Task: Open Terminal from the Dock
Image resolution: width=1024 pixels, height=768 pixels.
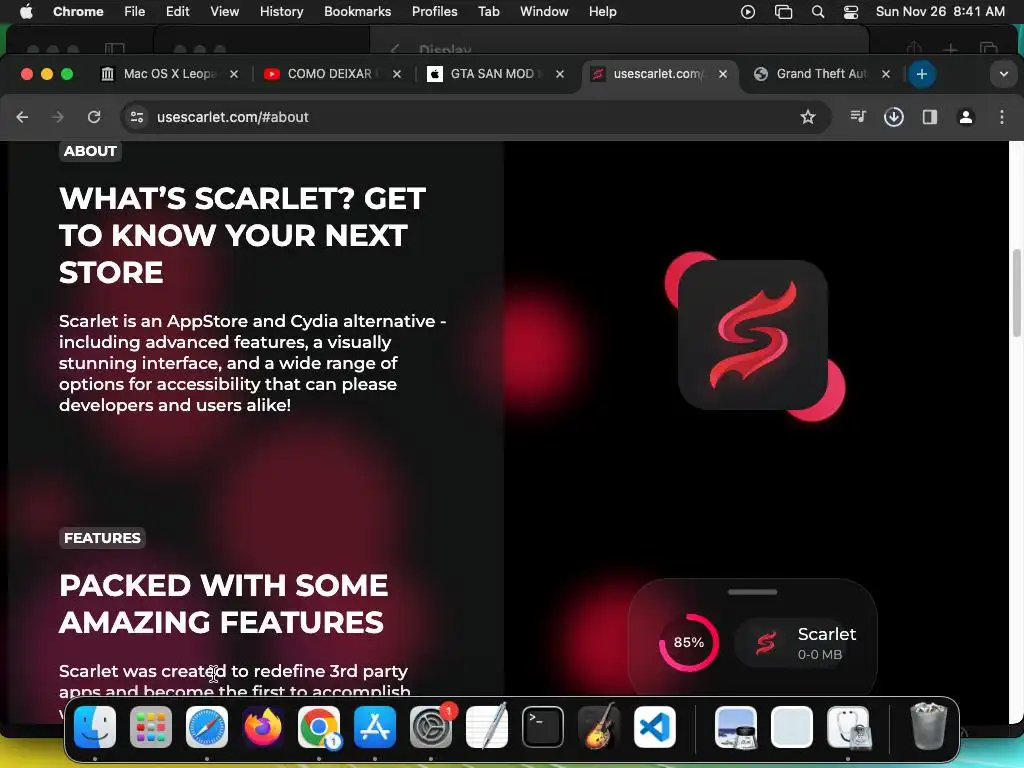Action: [x=543, y=727]
